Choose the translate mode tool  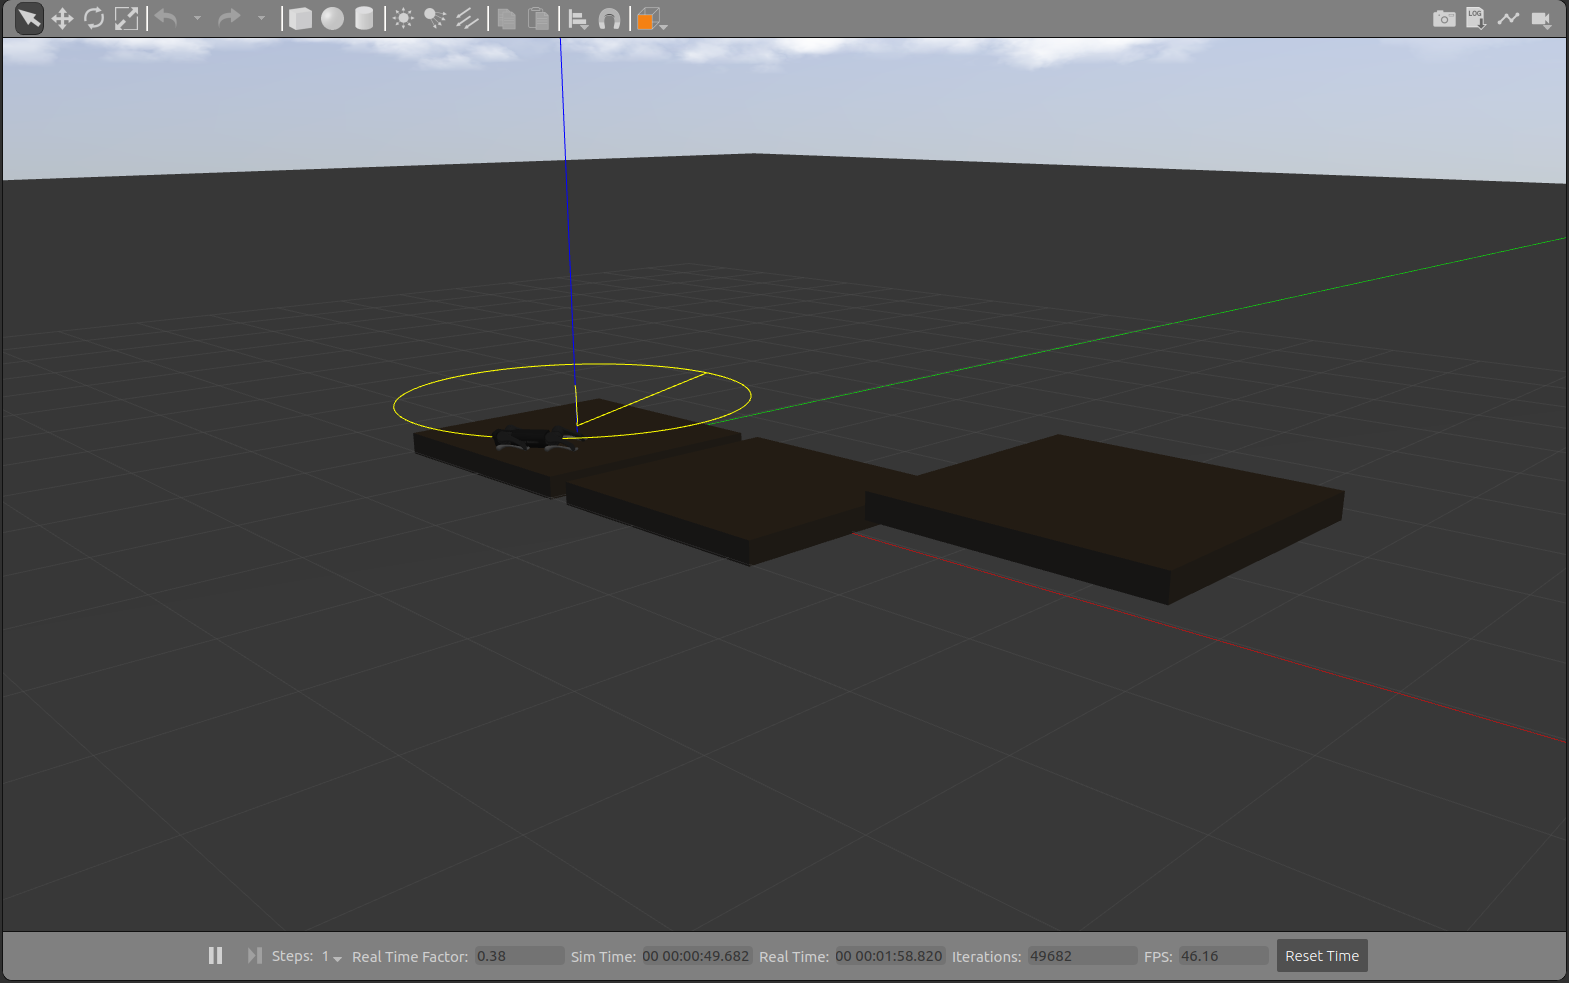point(62,19)
